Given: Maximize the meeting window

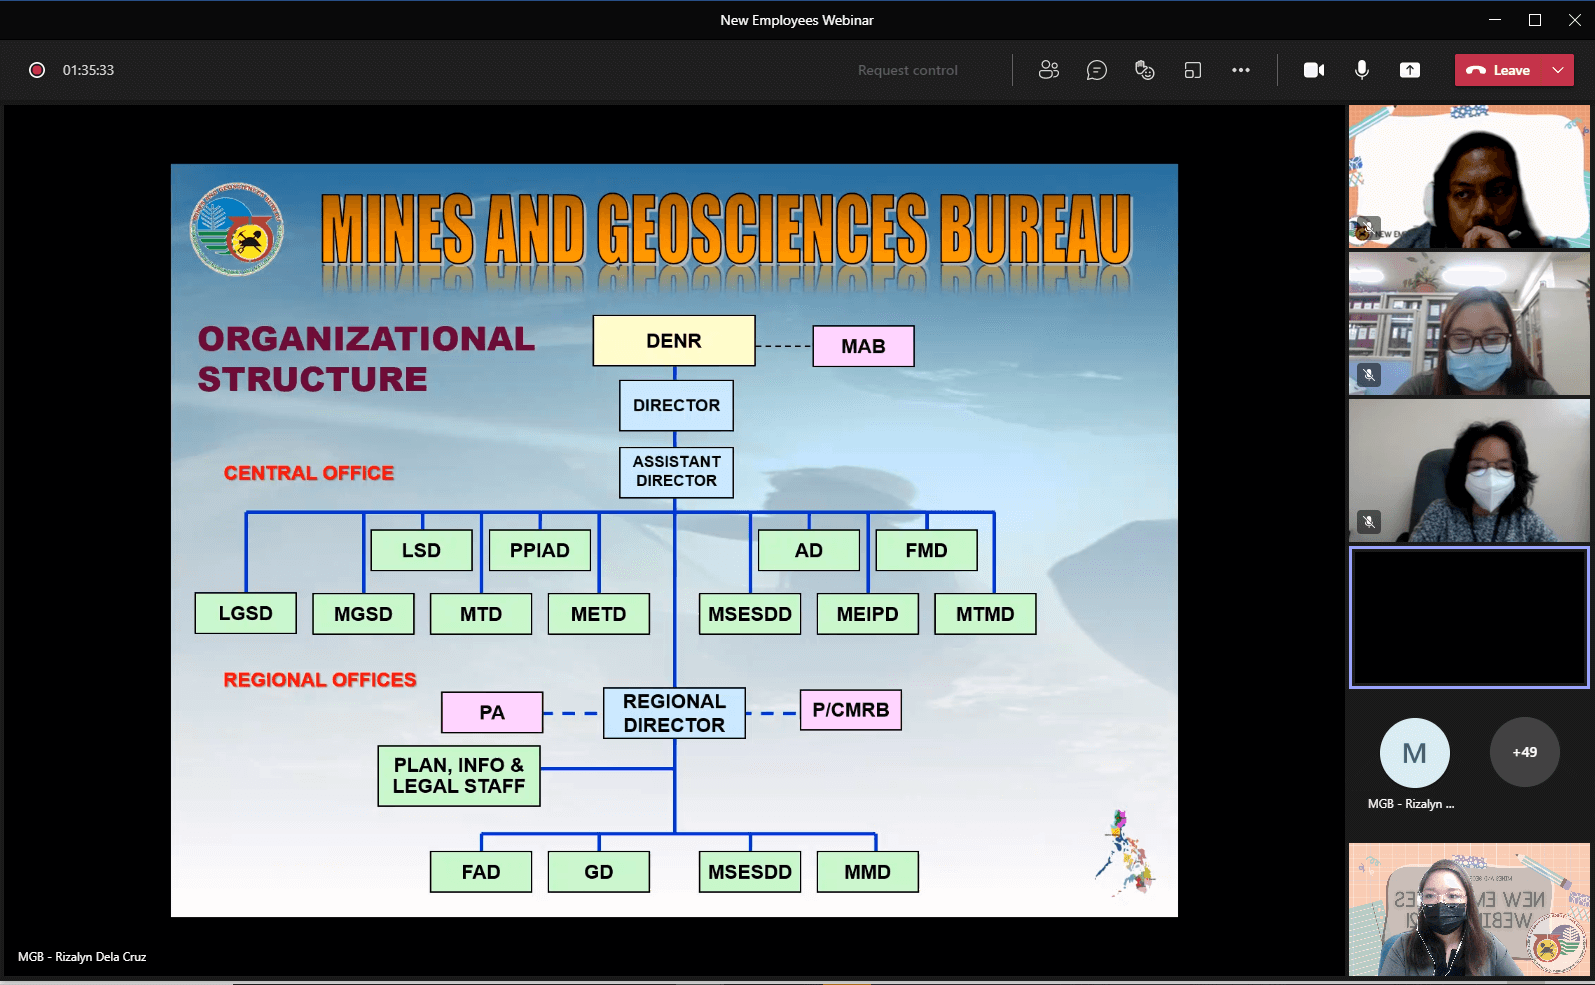Looking at the screenshot, I should (x=1535, y=20).
